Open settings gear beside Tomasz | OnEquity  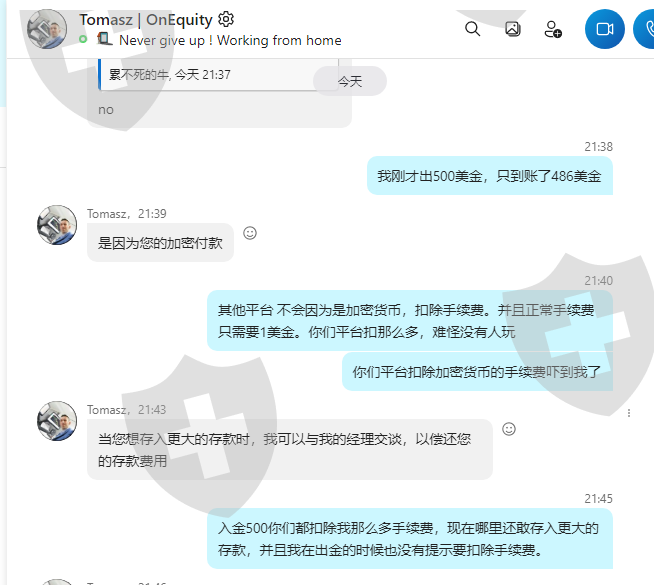(x=226, y=19)
